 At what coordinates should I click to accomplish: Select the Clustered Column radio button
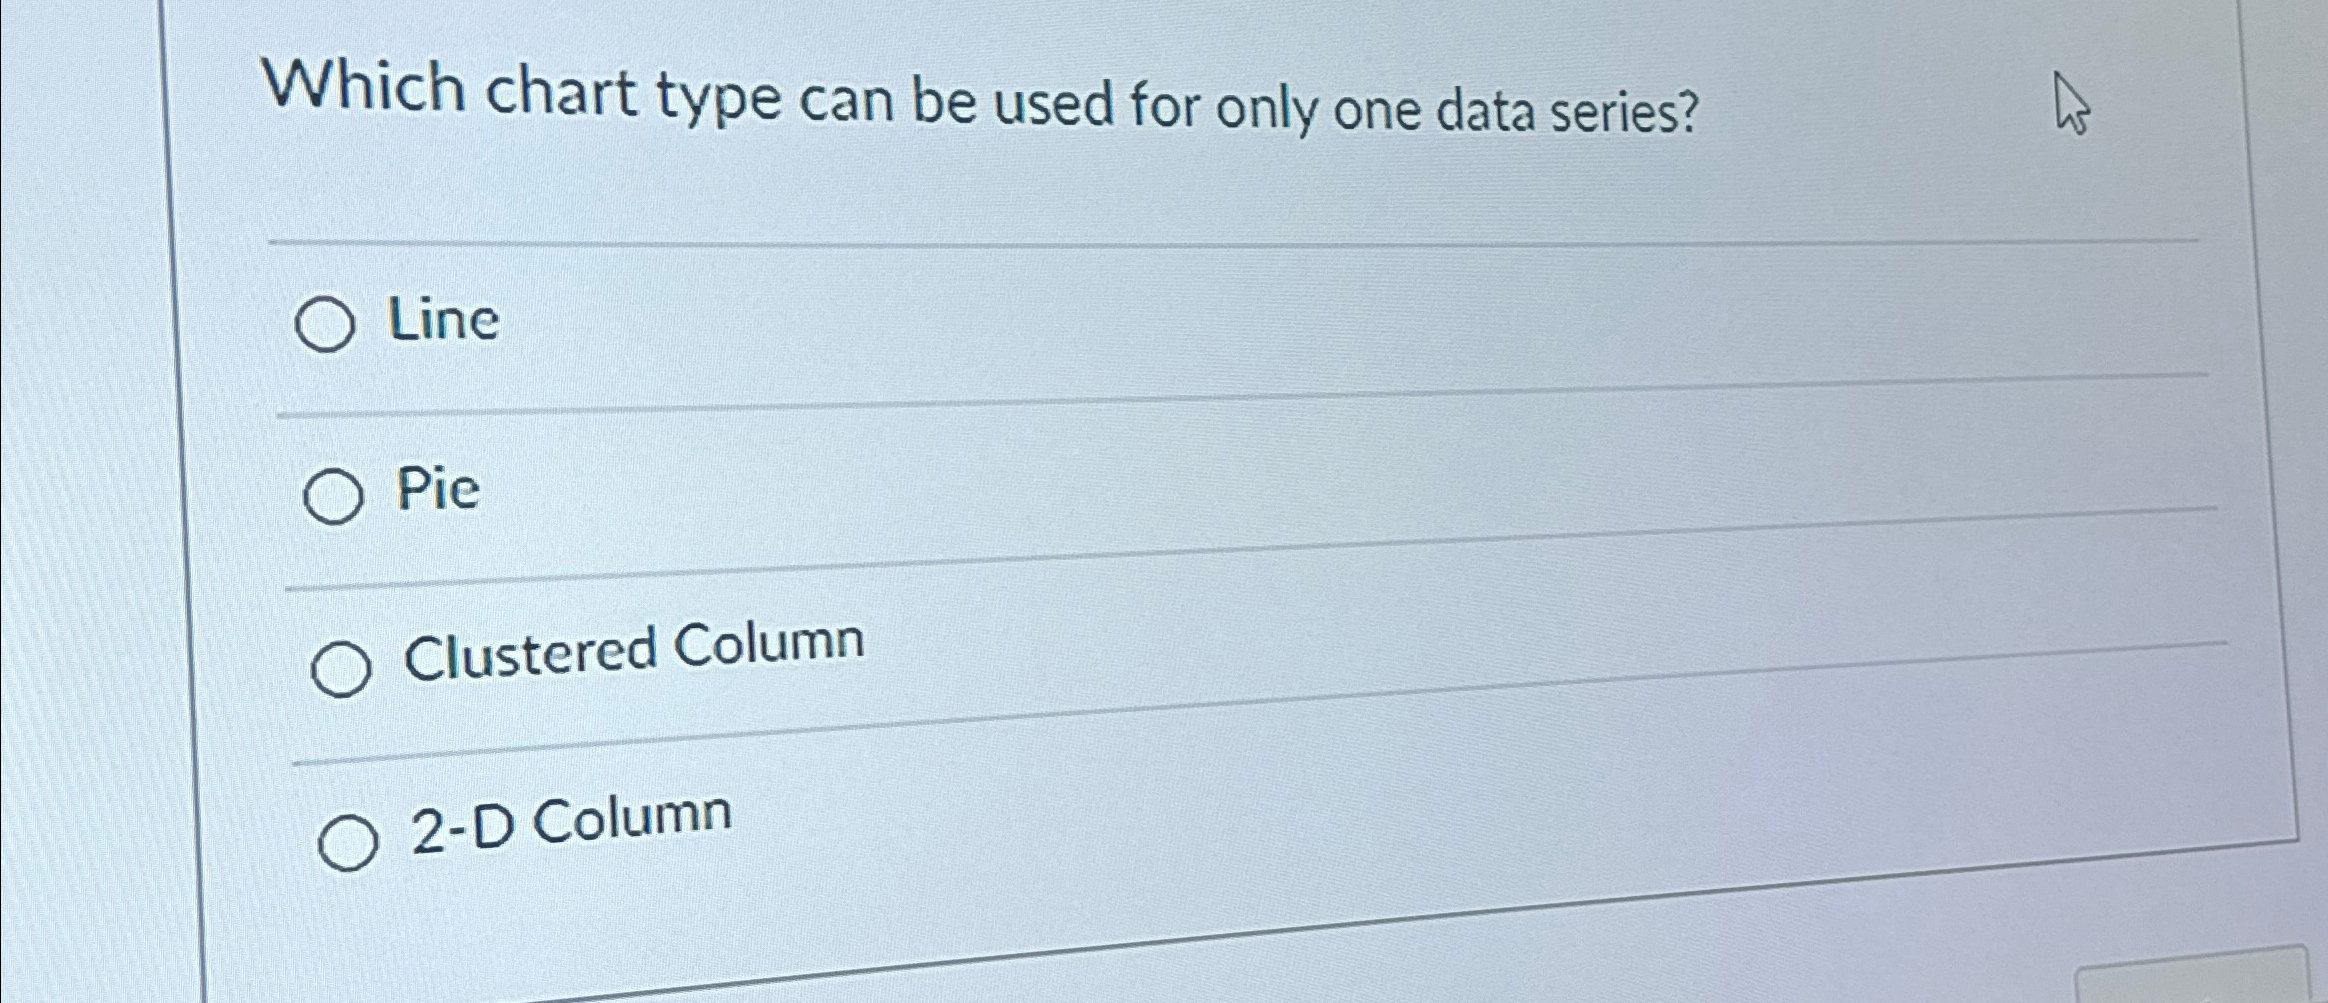click(344, 664)
